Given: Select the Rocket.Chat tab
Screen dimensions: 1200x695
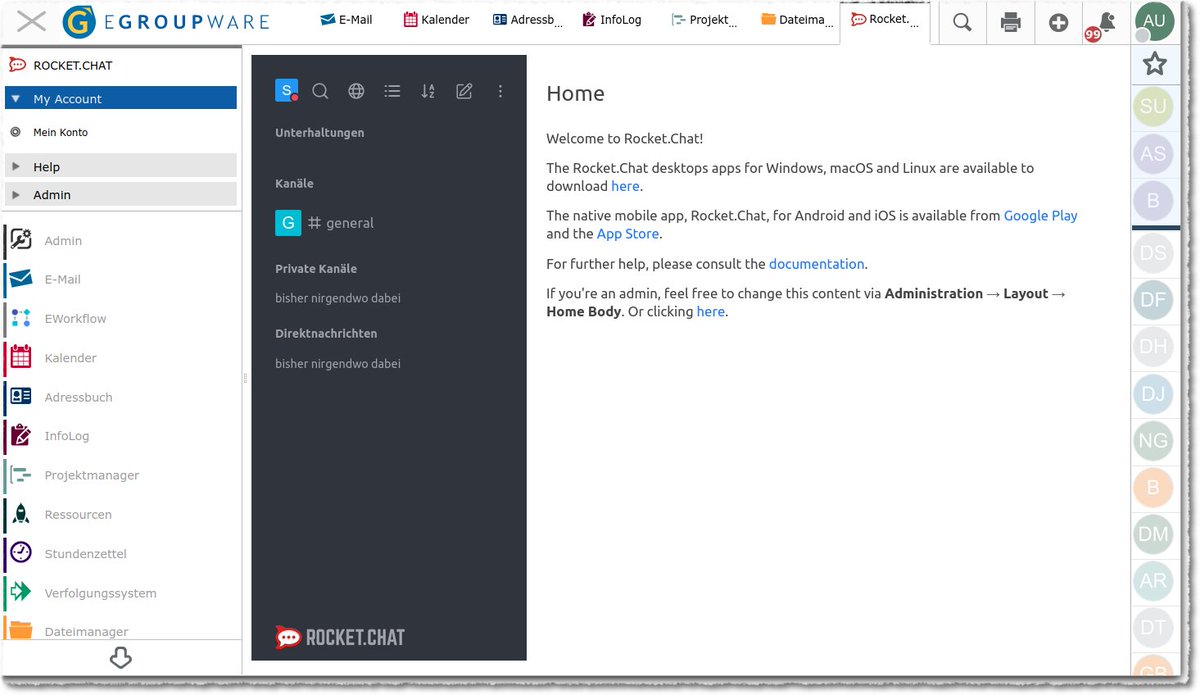Looking at the screenshot, I should tap(885, 19).
